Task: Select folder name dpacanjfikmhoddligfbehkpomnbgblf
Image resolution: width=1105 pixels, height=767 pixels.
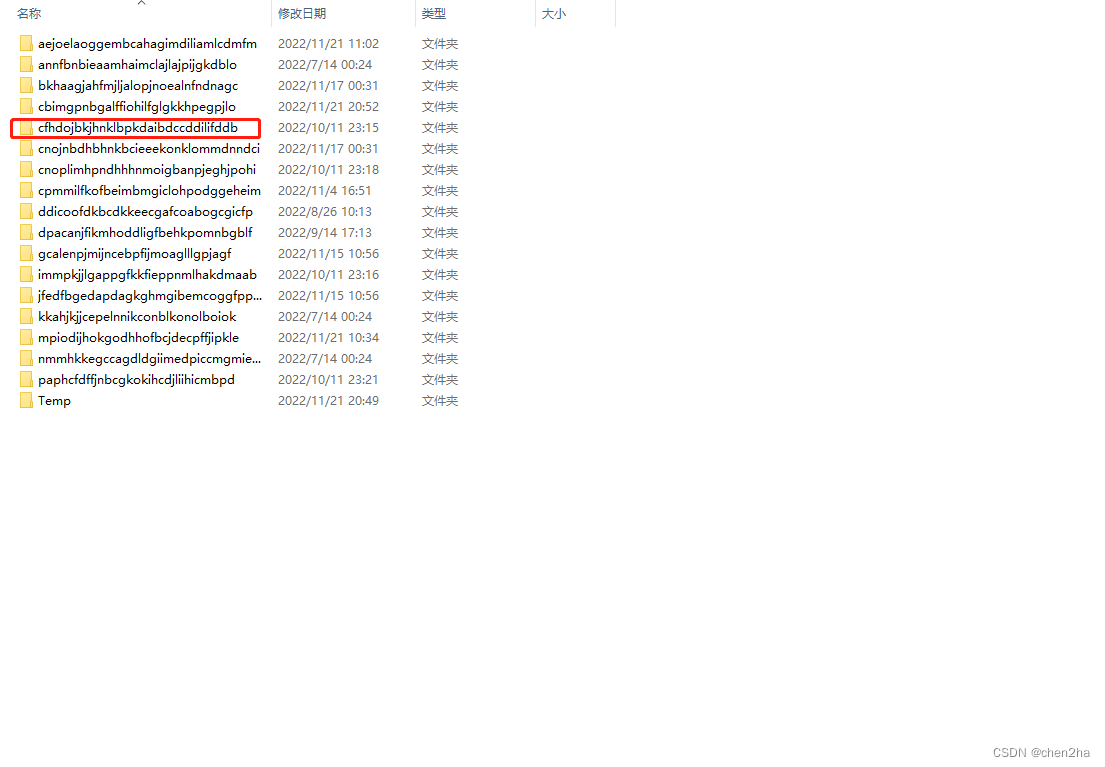Action: pos(145,233)
